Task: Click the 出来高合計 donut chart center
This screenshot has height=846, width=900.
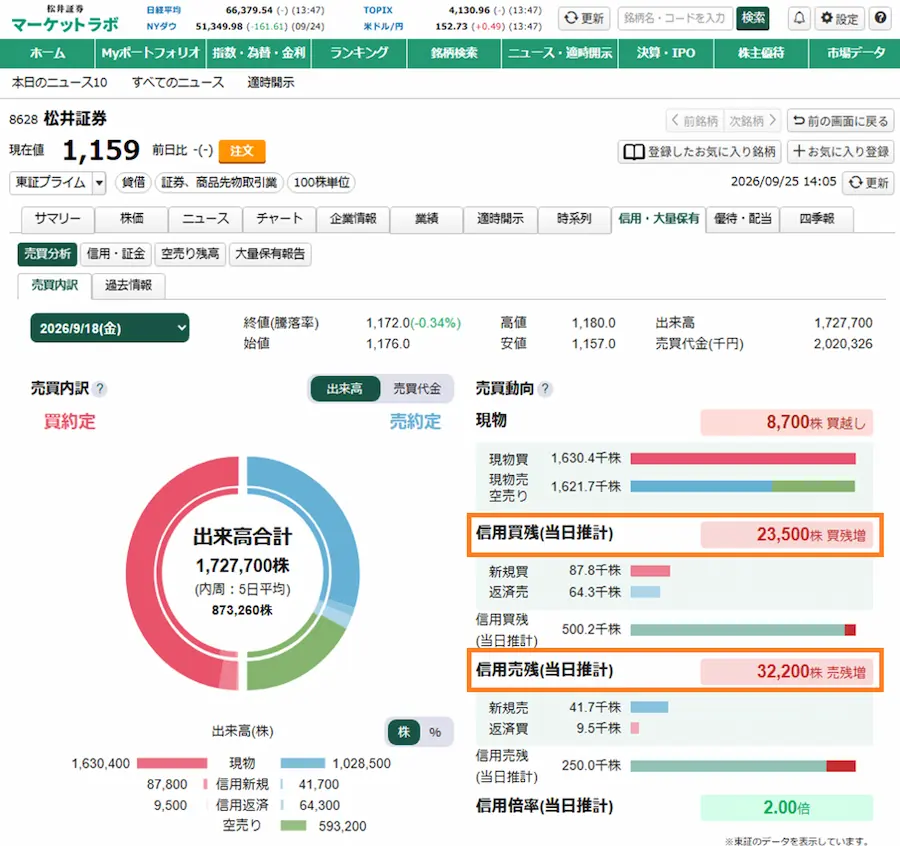Action: coord(242,573)
